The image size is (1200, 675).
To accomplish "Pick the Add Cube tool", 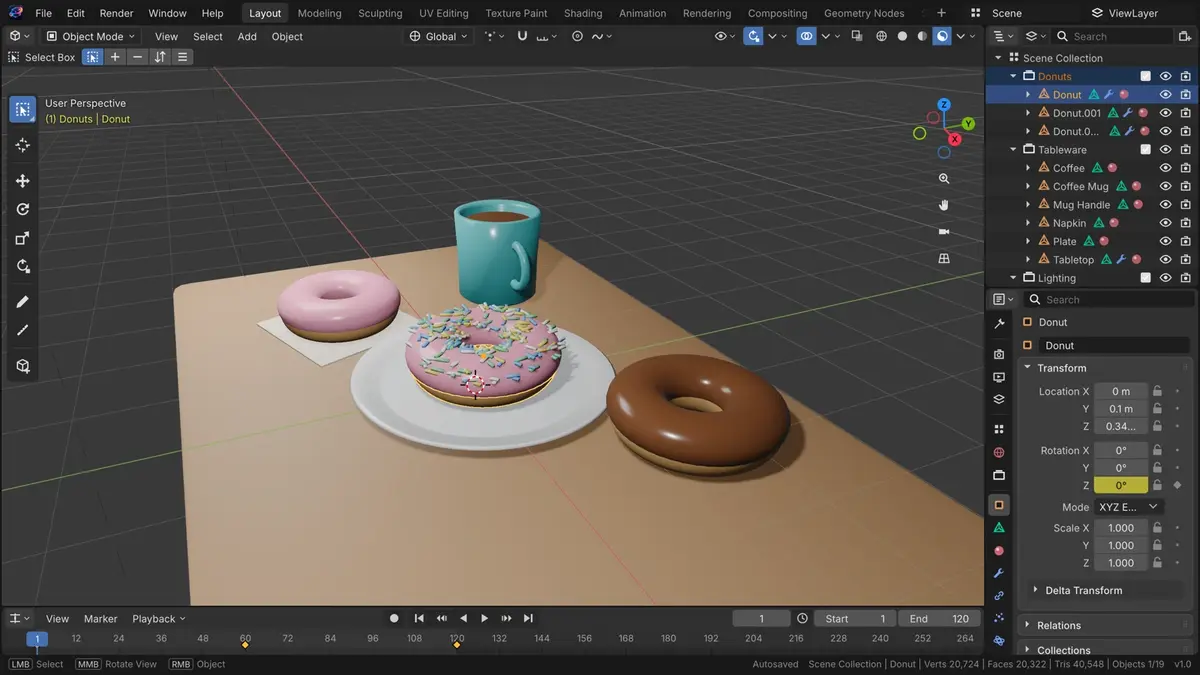I will 23,366.
